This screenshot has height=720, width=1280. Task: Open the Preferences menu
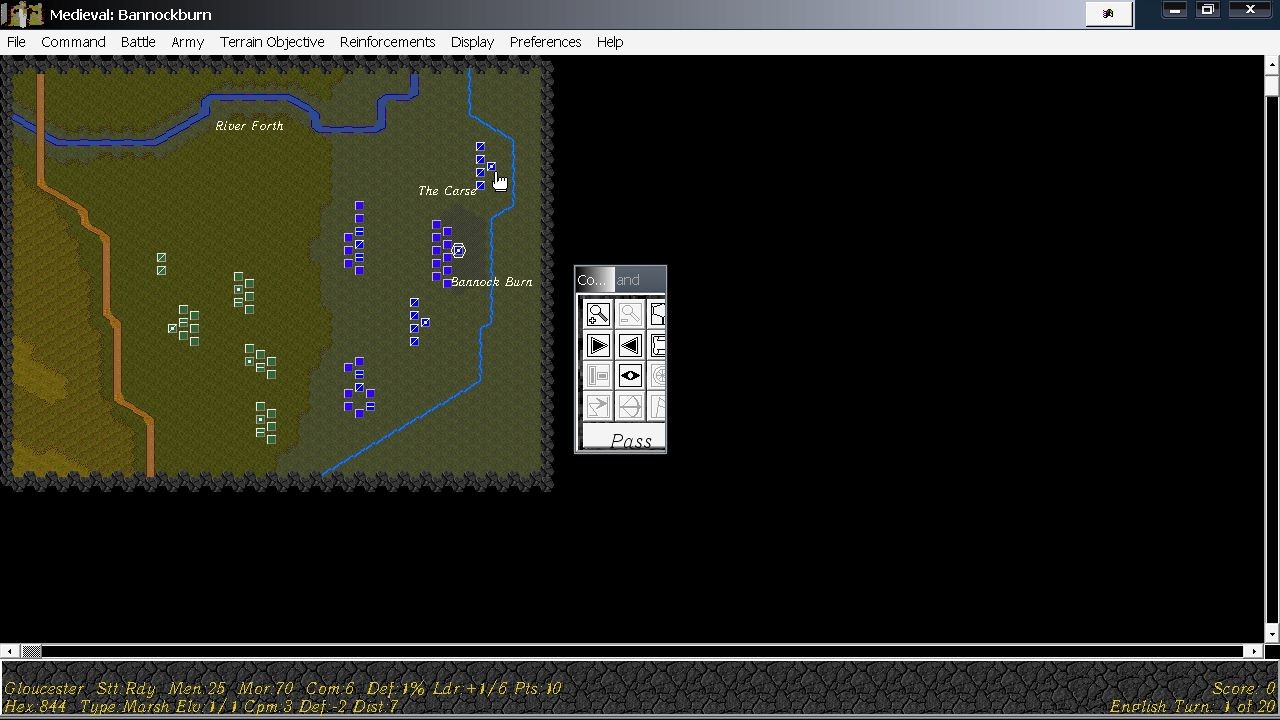coord(545,42)
